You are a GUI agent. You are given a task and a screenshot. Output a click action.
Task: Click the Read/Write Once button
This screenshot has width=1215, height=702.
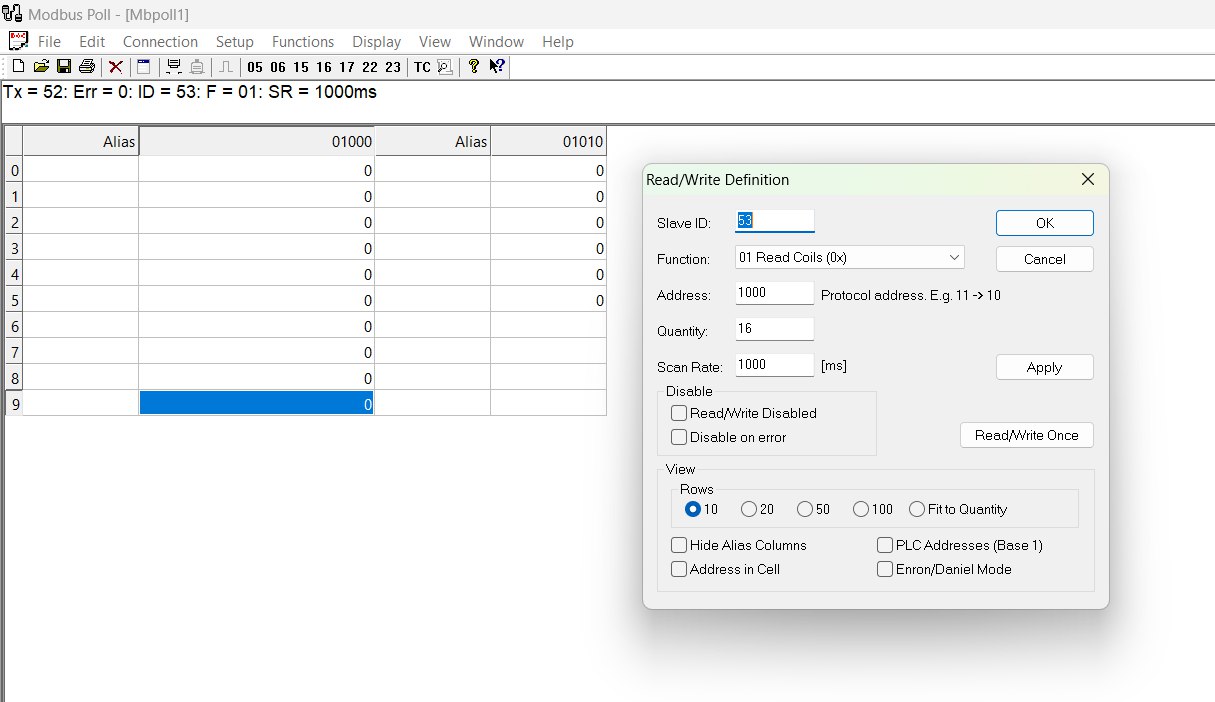tap(1026, 435)
